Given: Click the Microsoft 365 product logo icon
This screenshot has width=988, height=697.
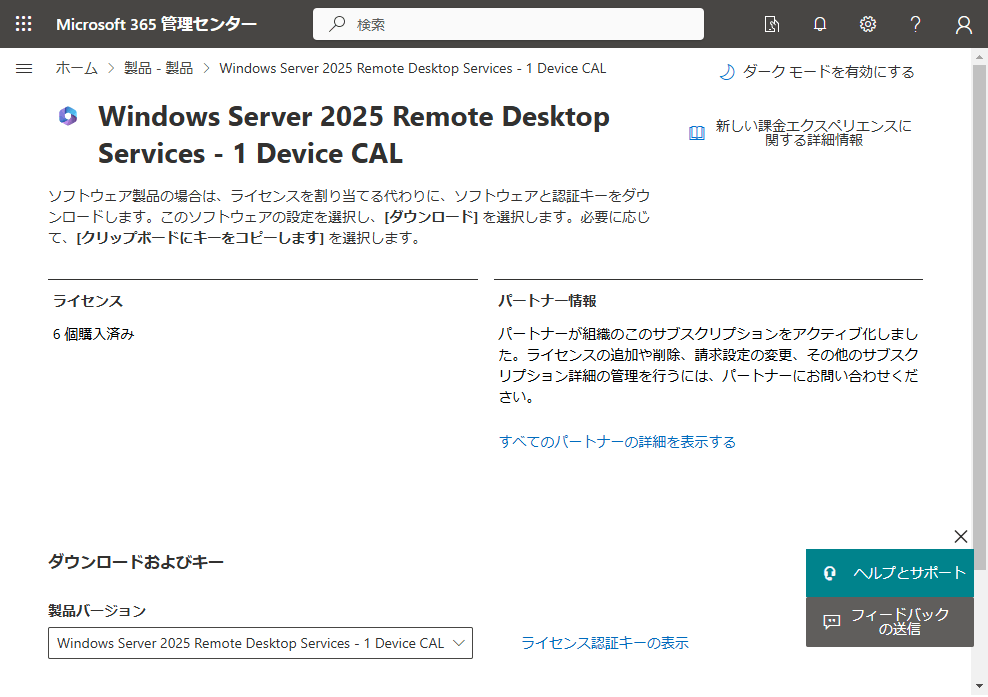Looking at the screenshot, I should click(68, 116).
